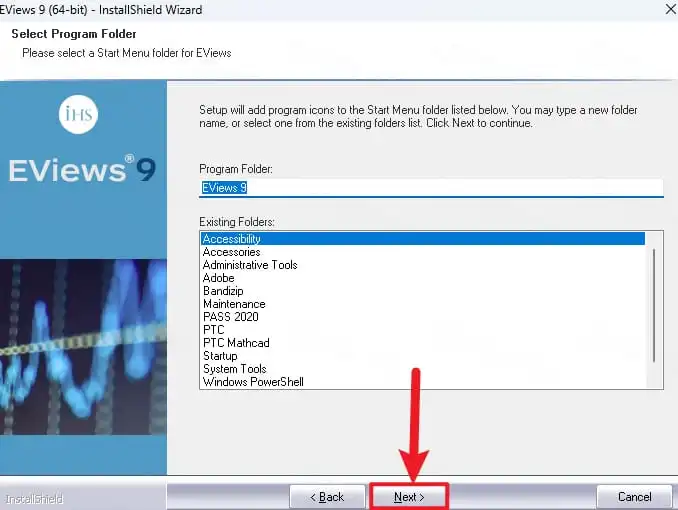Click the Next button
The width and height of the screenshot is (678, 510).
pyautogui.click(x=409, y=497)
